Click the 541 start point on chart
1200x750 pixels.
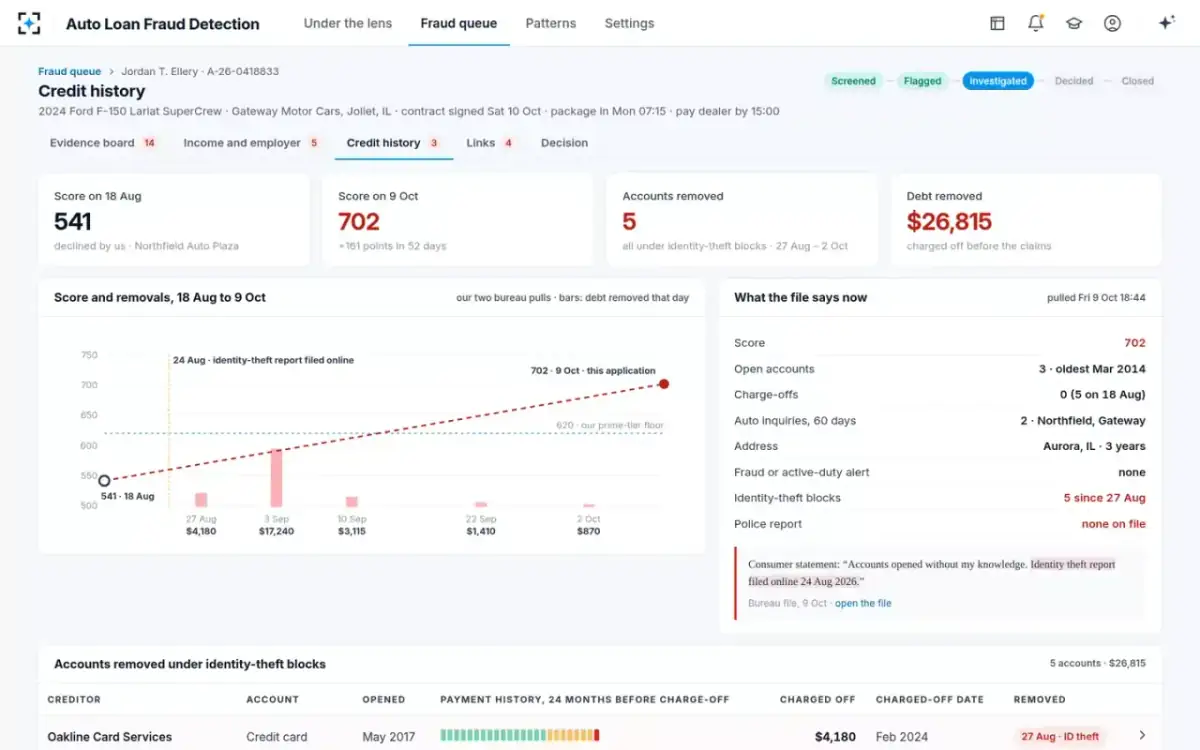pos(104,481)
